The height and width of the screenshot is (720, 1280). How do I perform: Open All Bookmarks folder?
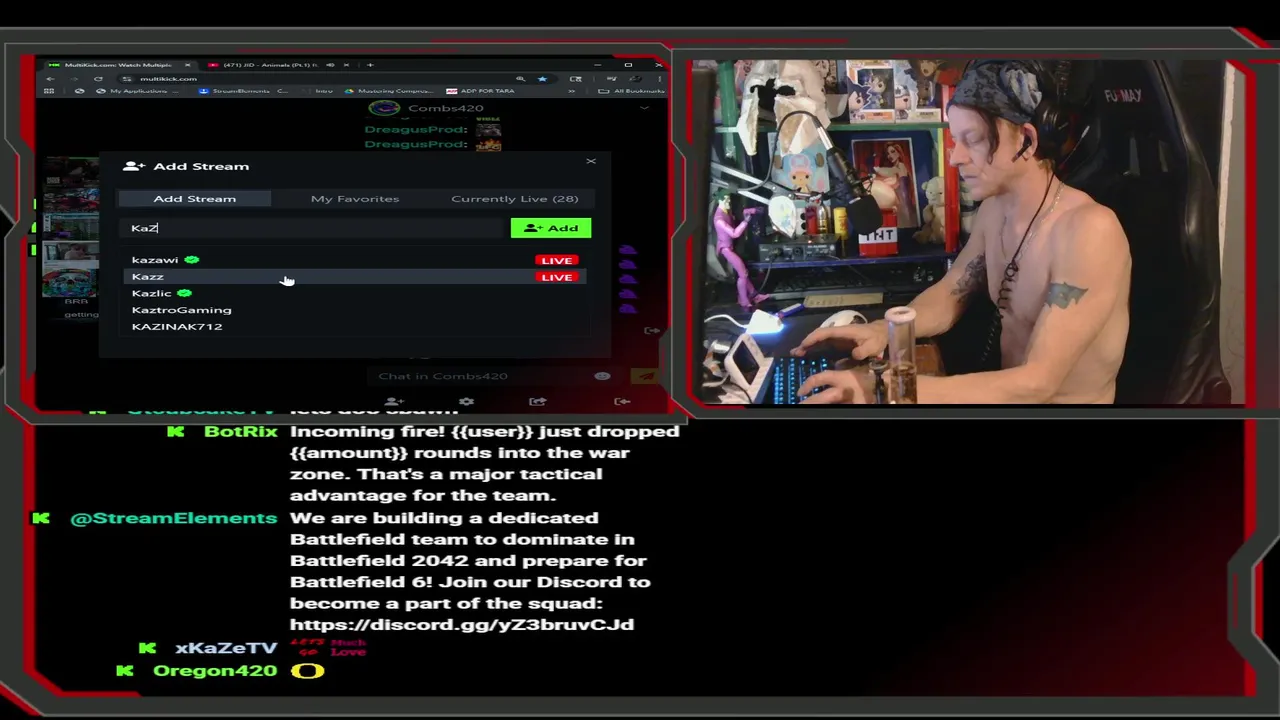click(631, 91)
